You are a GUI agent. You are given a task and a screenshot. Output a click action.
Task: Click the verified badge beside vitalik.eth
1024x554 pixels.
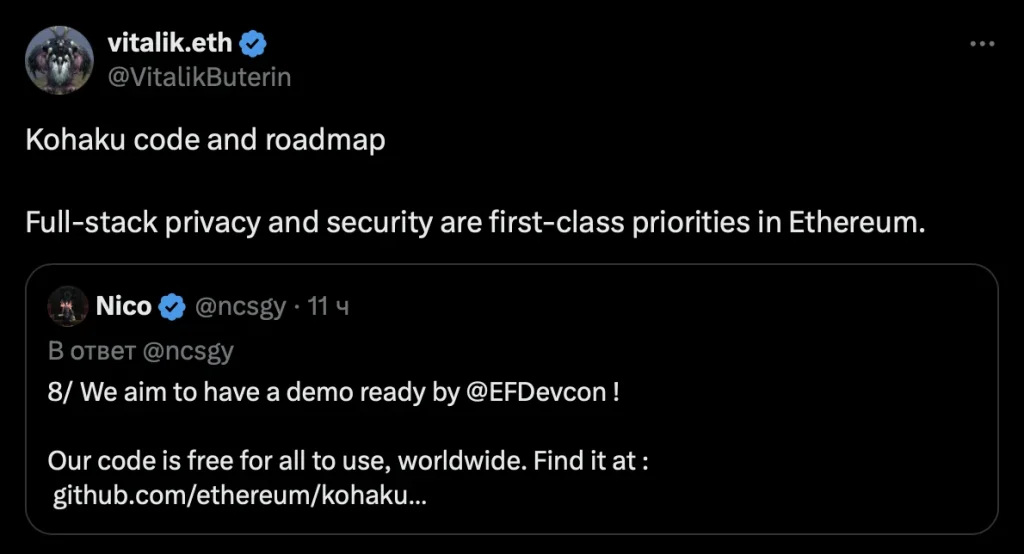coord(253,44)
